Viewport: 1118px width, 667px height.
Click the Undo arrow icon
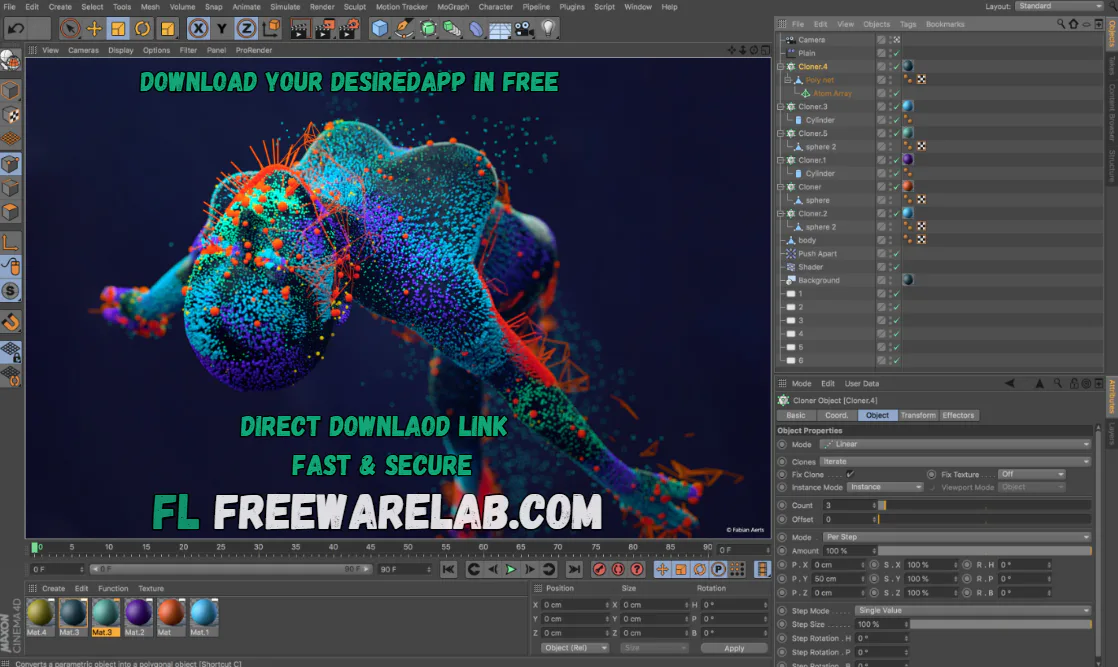[14, 28]
